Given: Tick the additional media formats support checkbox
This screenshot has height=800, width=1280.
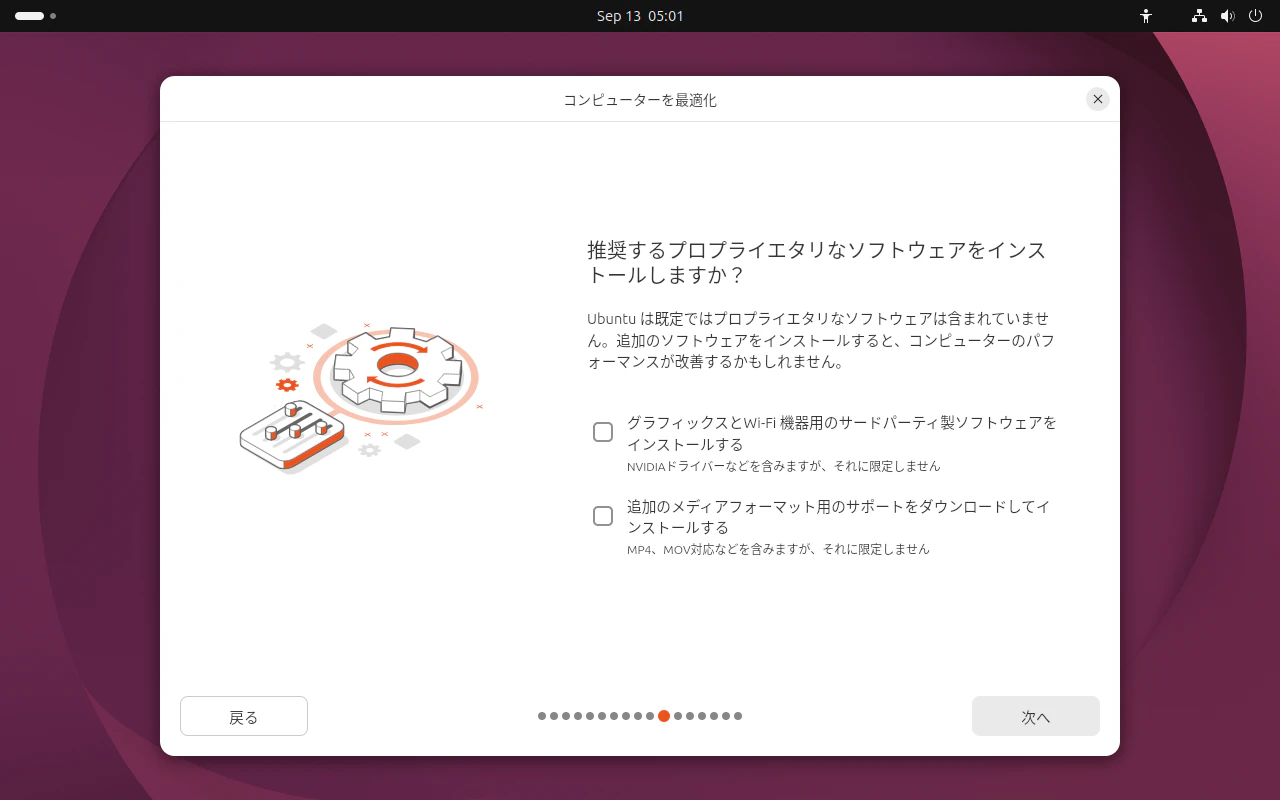Looking at the screenshot, I should point(603,516).
